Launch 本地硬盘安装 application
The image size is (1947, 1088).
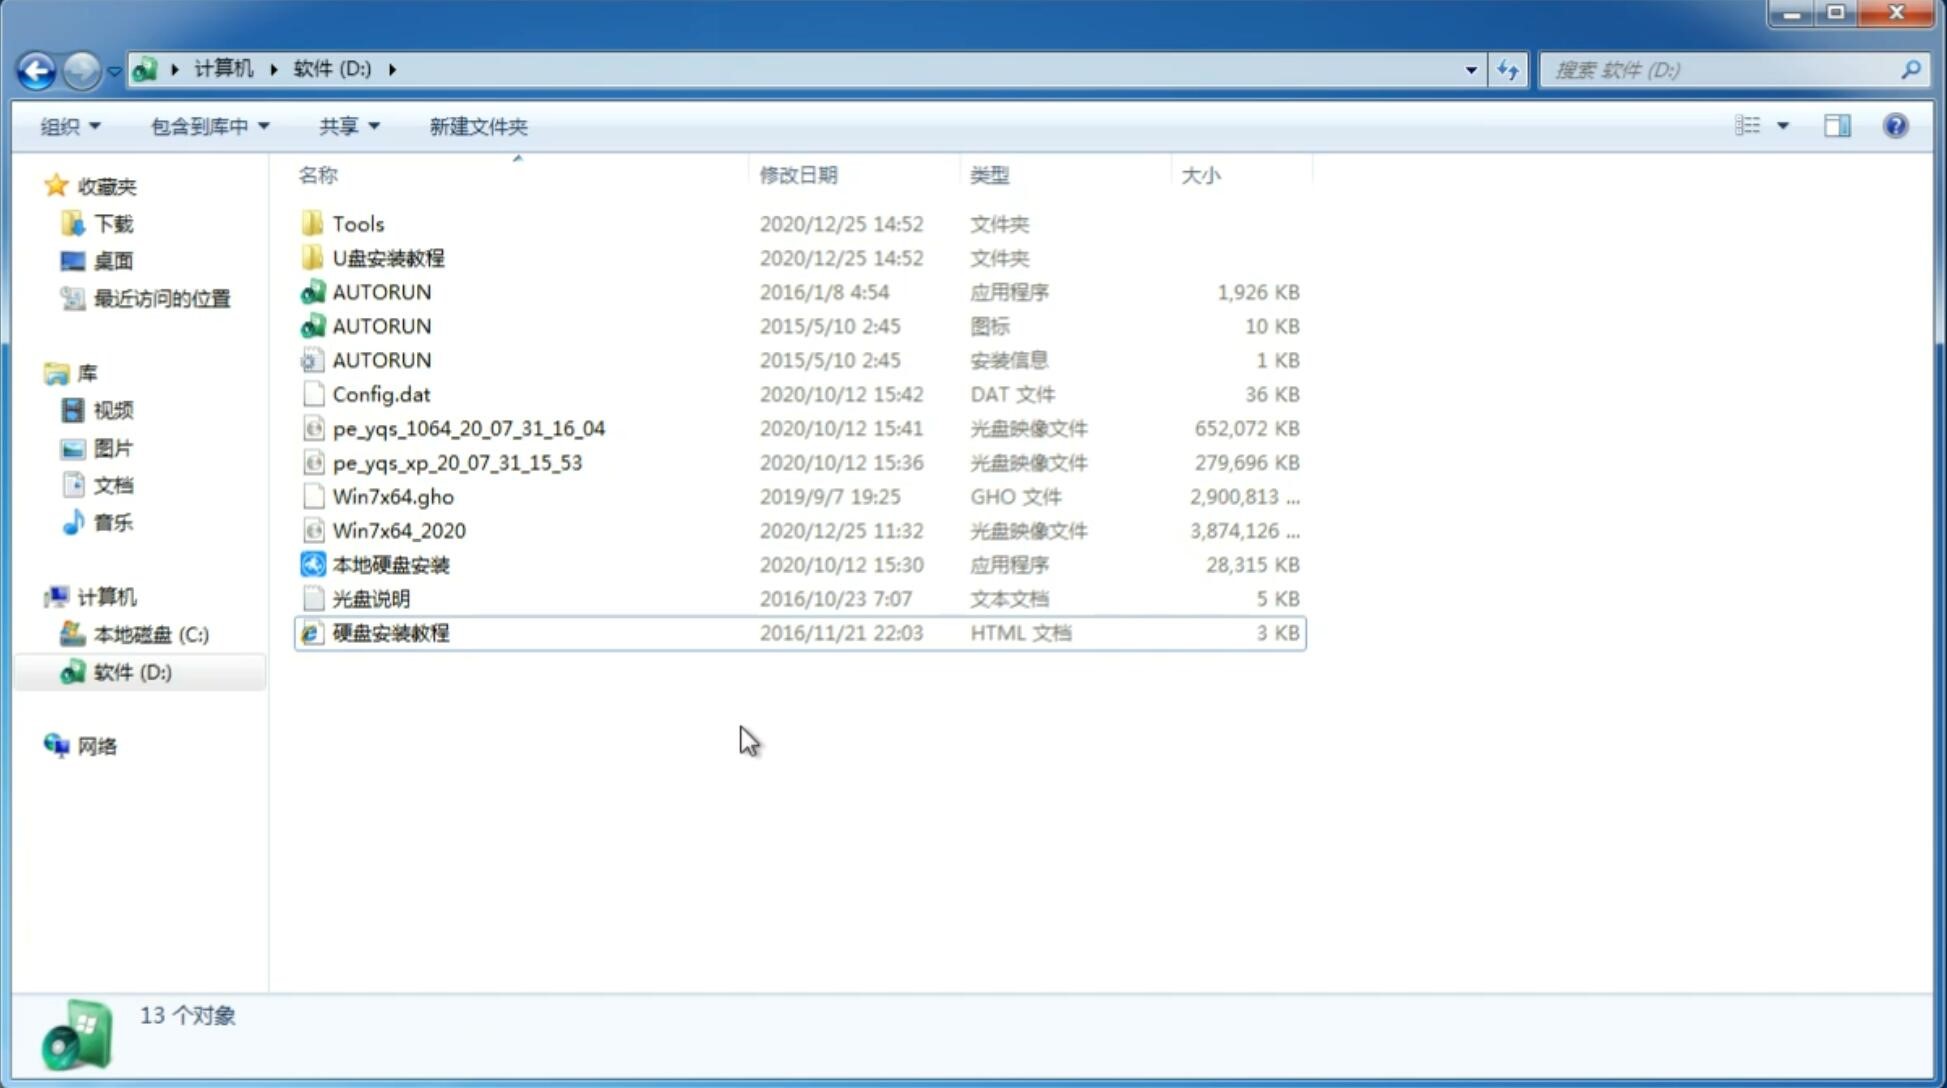[390, 564]
